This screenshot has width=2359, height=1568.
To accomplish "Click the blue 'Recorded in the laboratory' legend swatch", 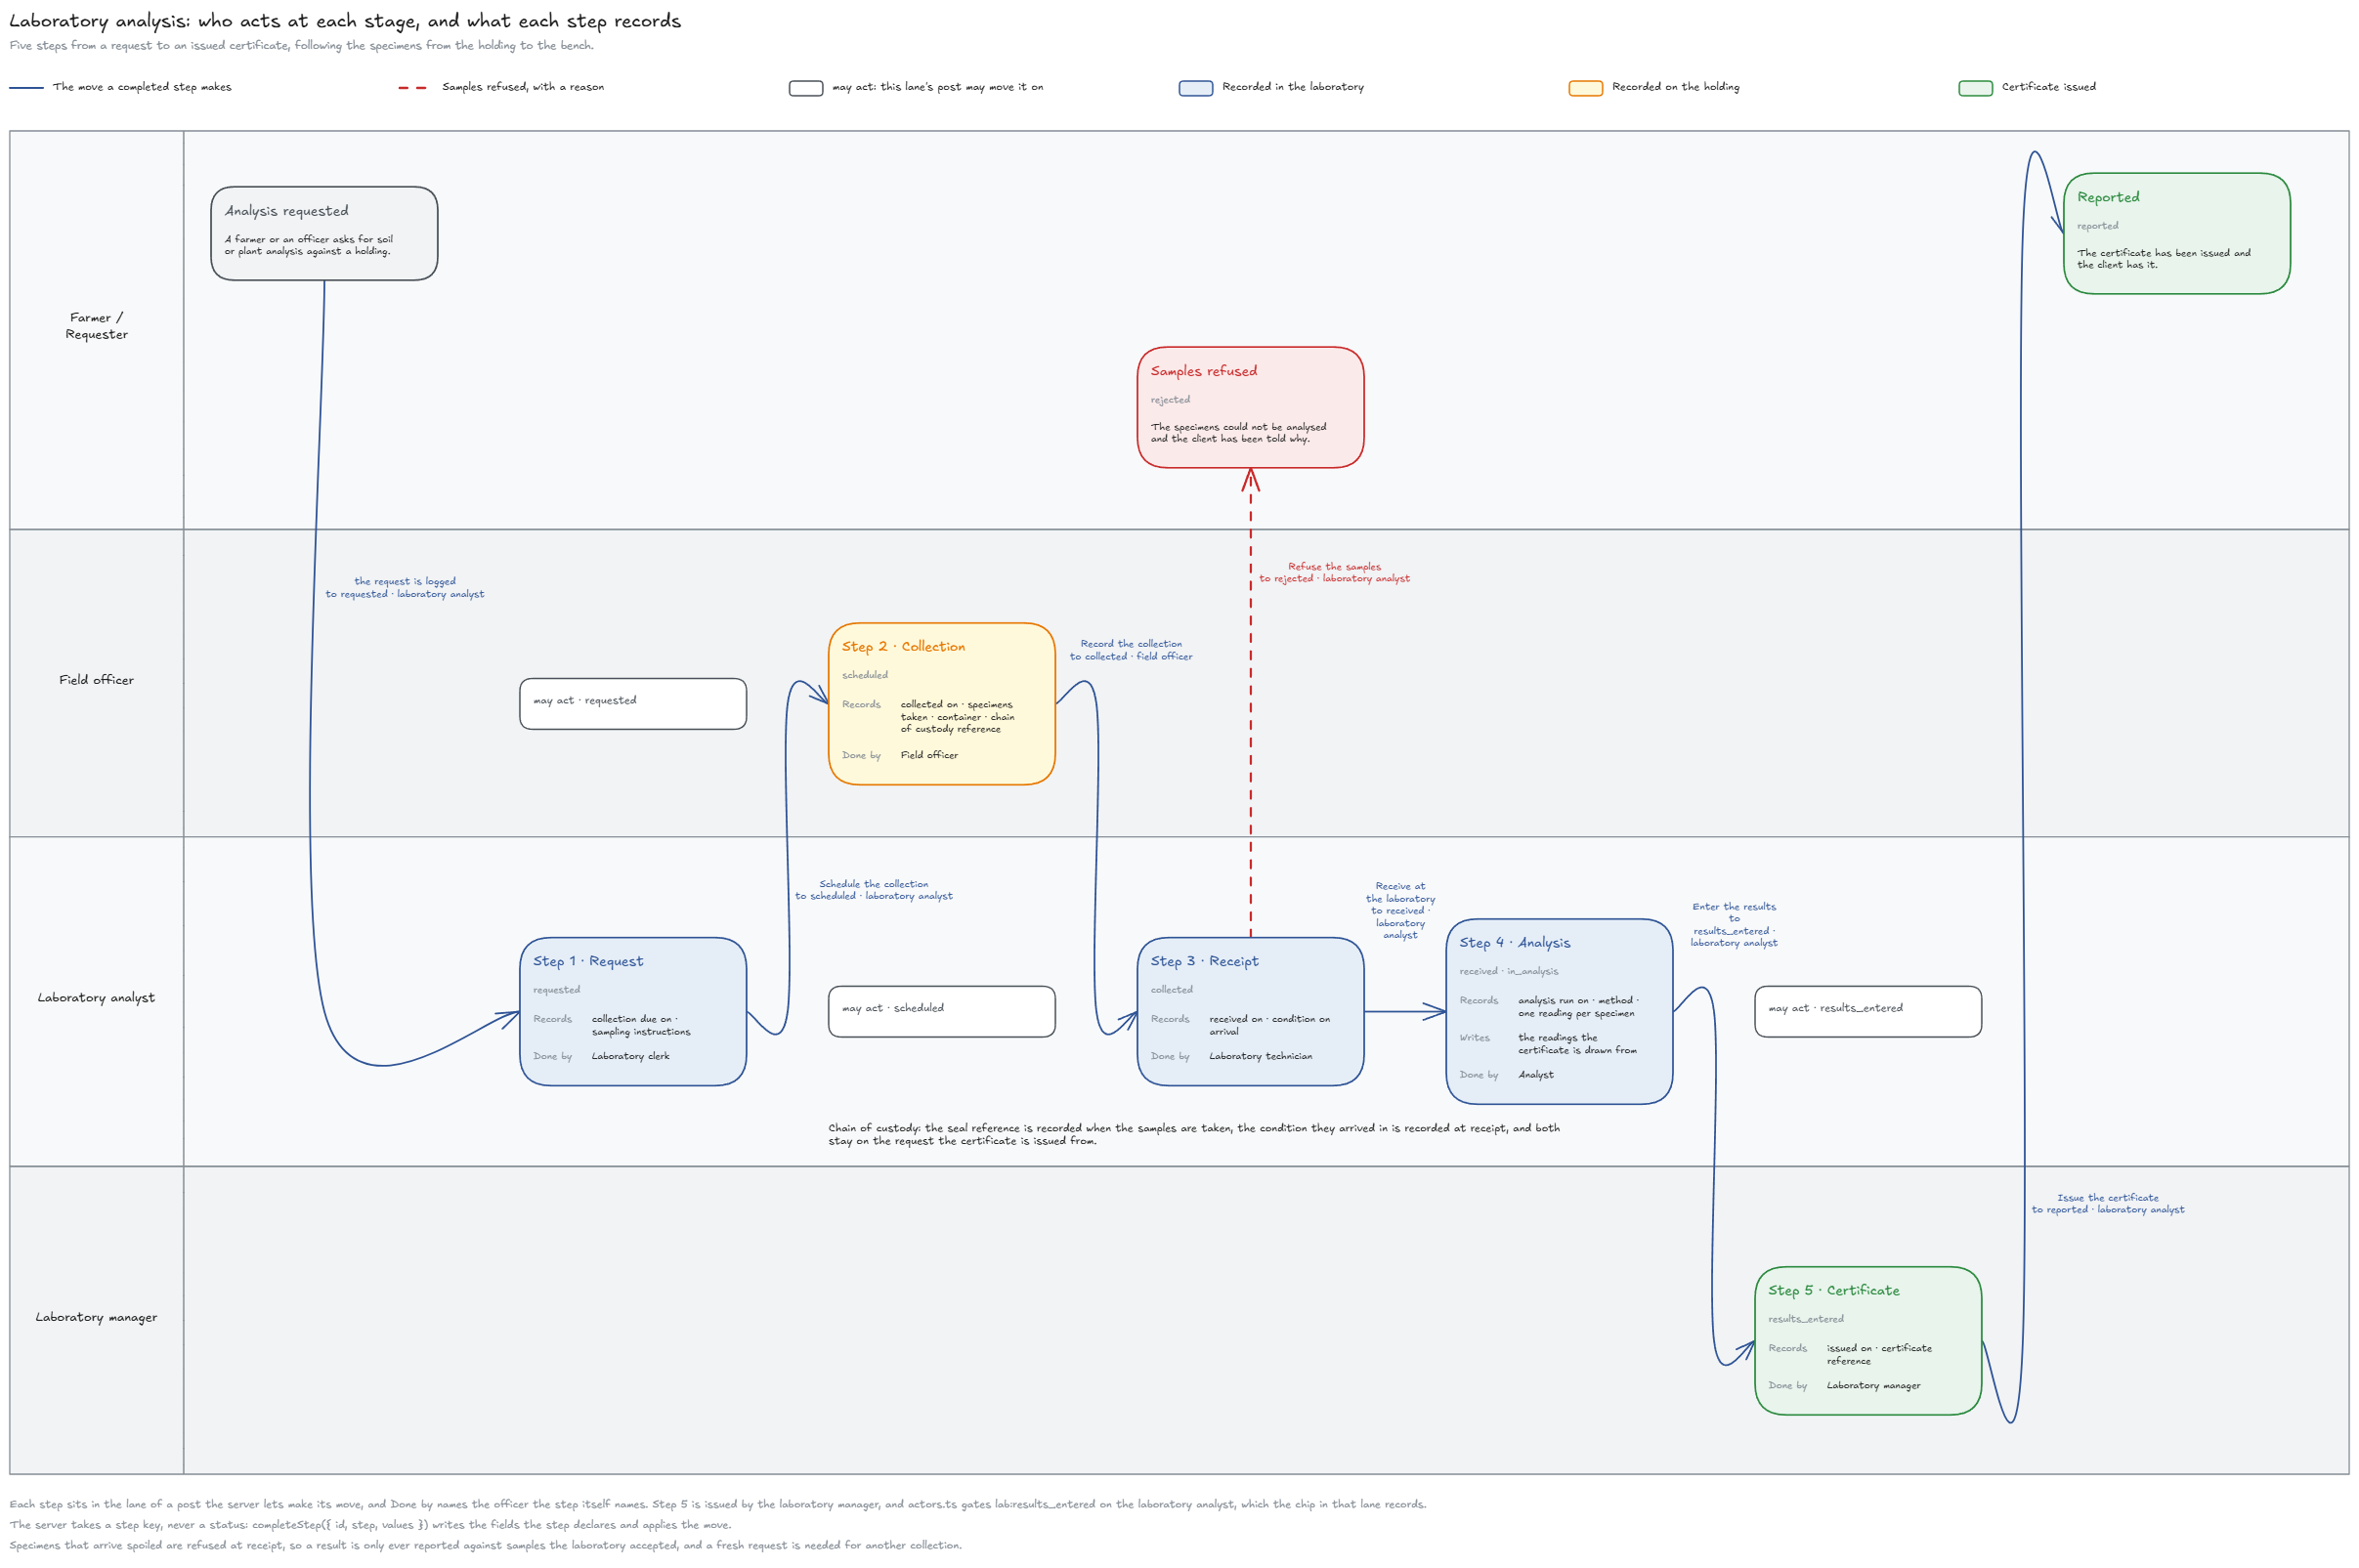I will point(1195,88).
